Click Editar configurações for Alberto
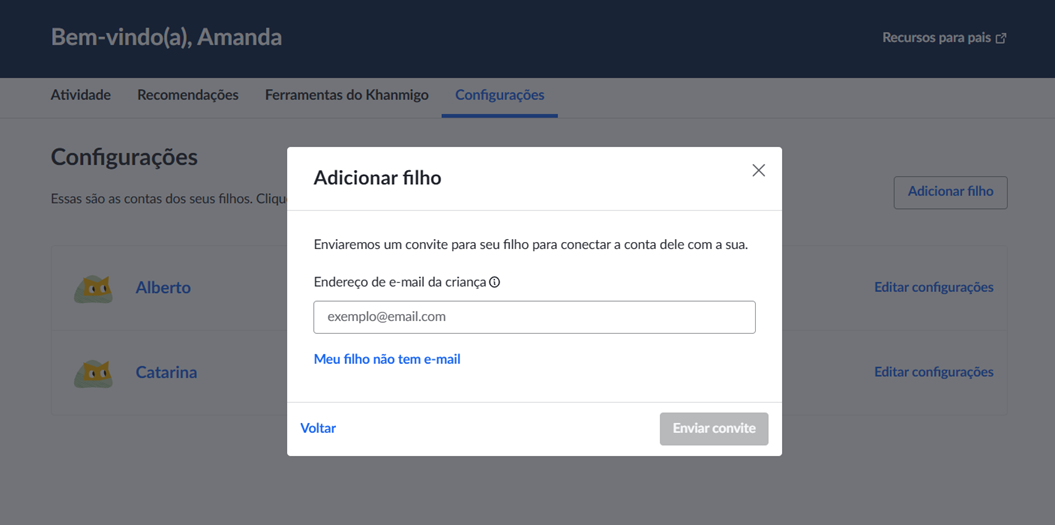This screenshot has height=525, width=1055. 934,287
